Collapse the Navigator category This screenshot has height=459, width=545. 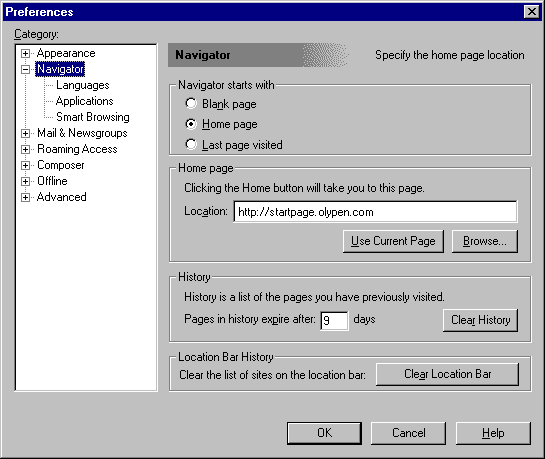coord(25,69)
